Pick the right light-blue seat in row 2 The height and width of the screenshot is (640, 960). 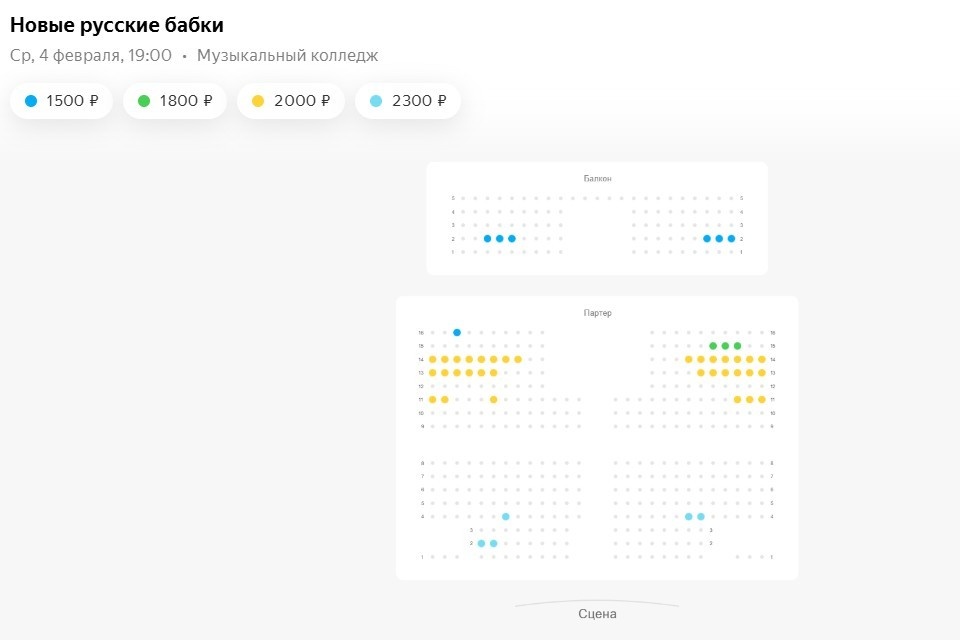[493, 543]
